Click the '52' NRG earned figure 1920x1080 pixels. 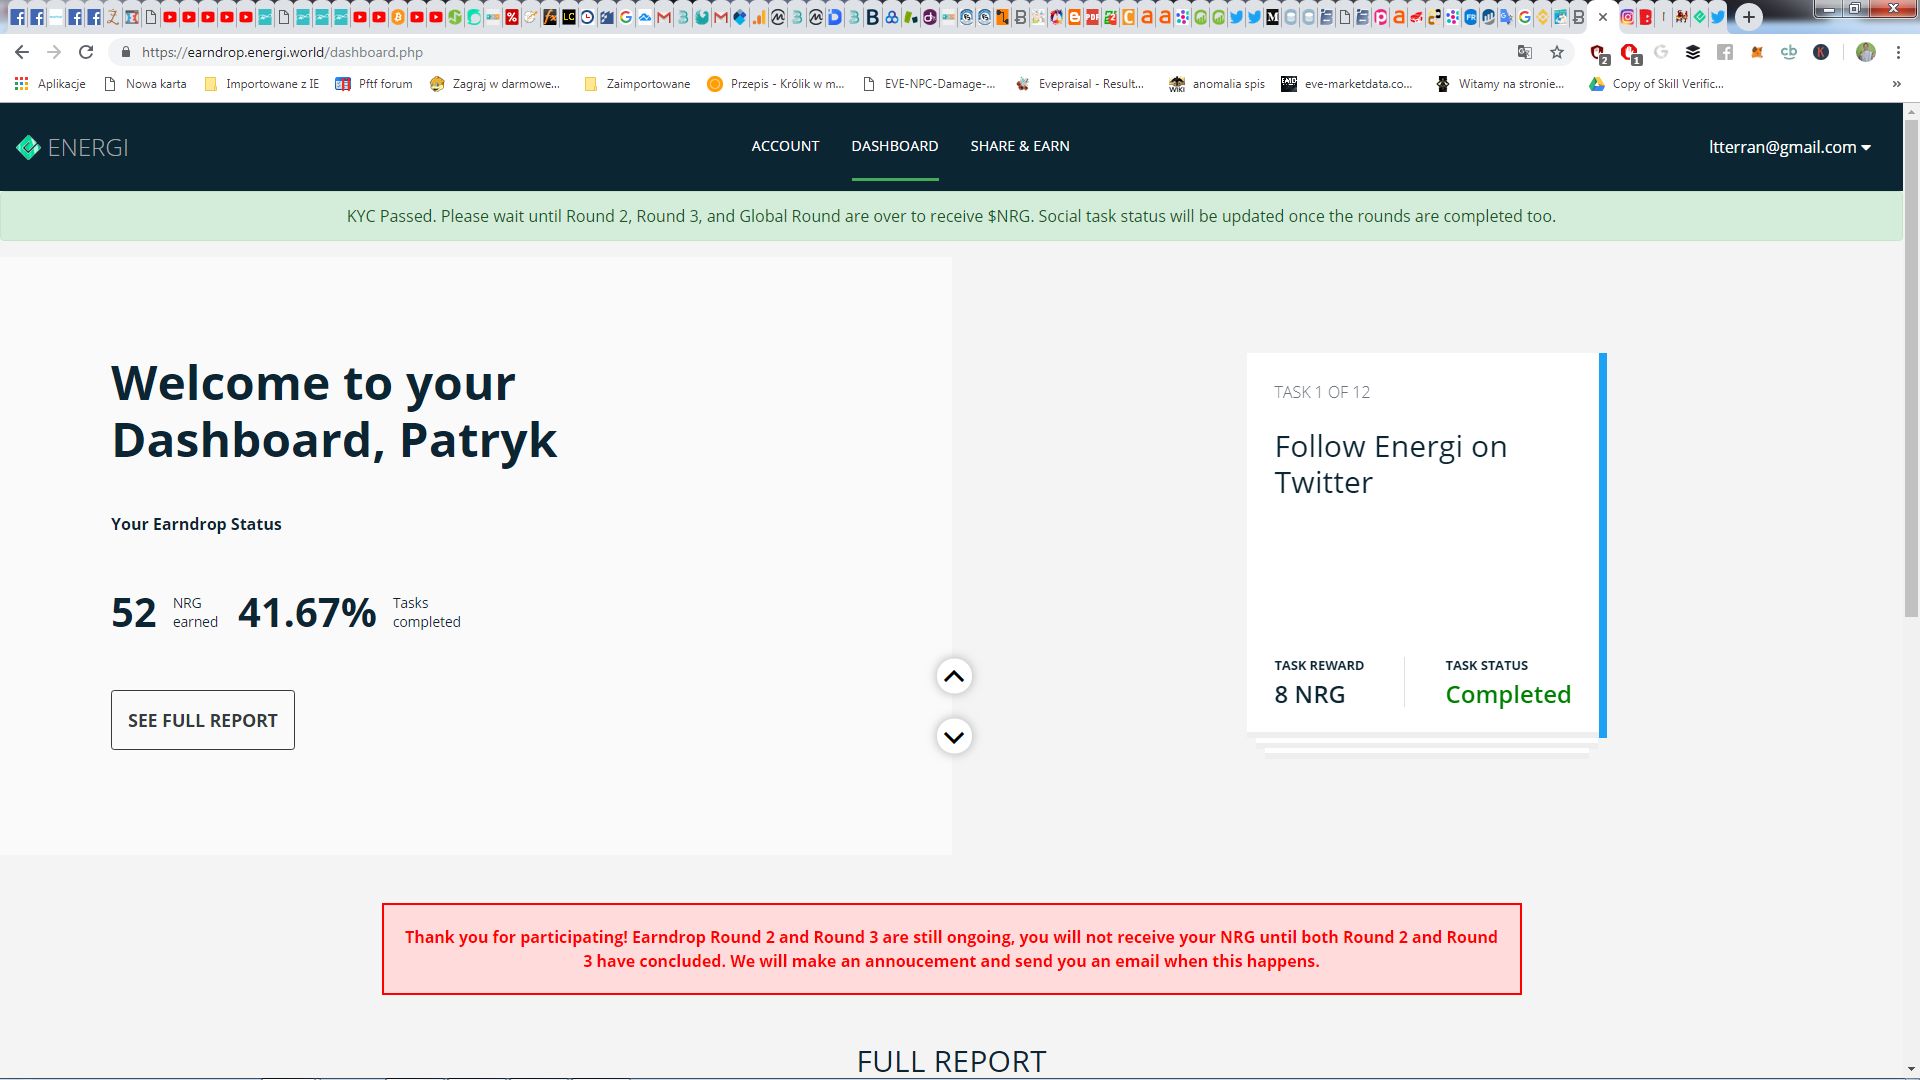(134, 613)
